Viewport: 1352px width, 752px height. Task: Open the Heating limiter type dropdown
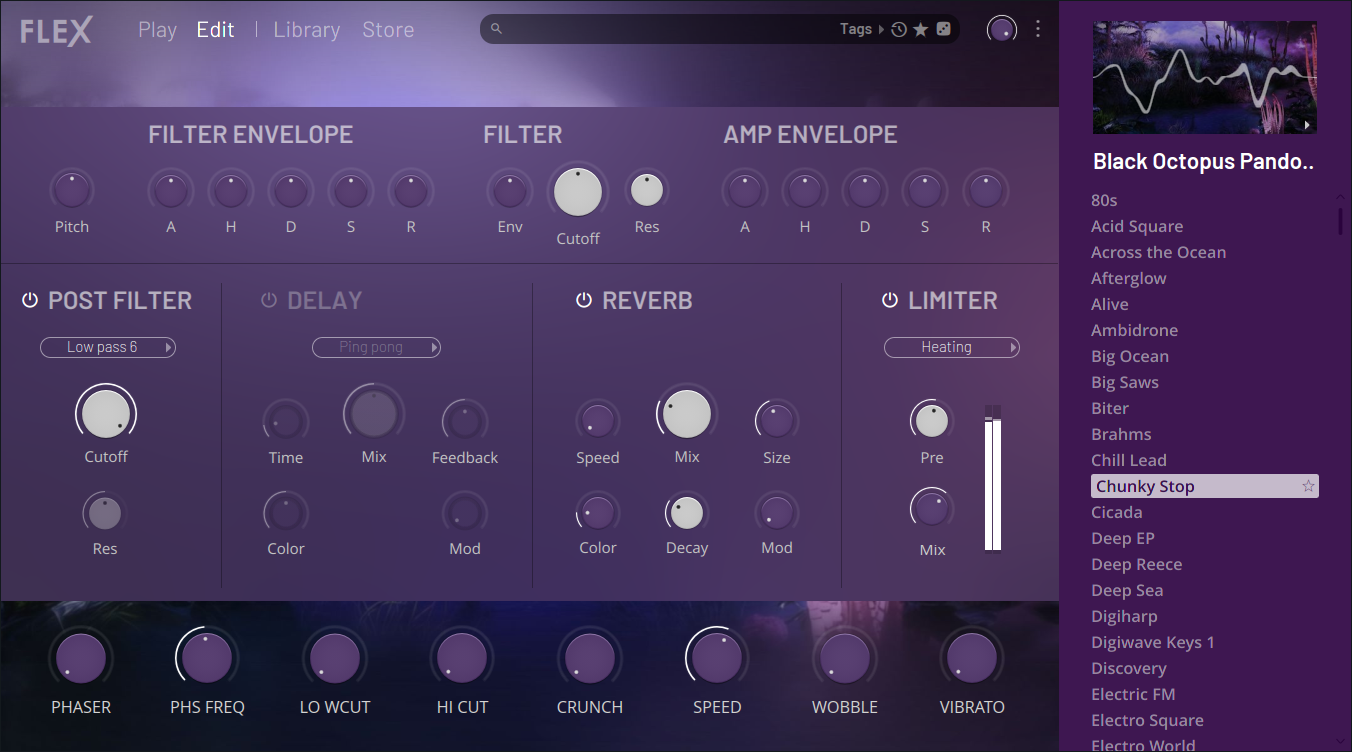(x=952, y=347)
